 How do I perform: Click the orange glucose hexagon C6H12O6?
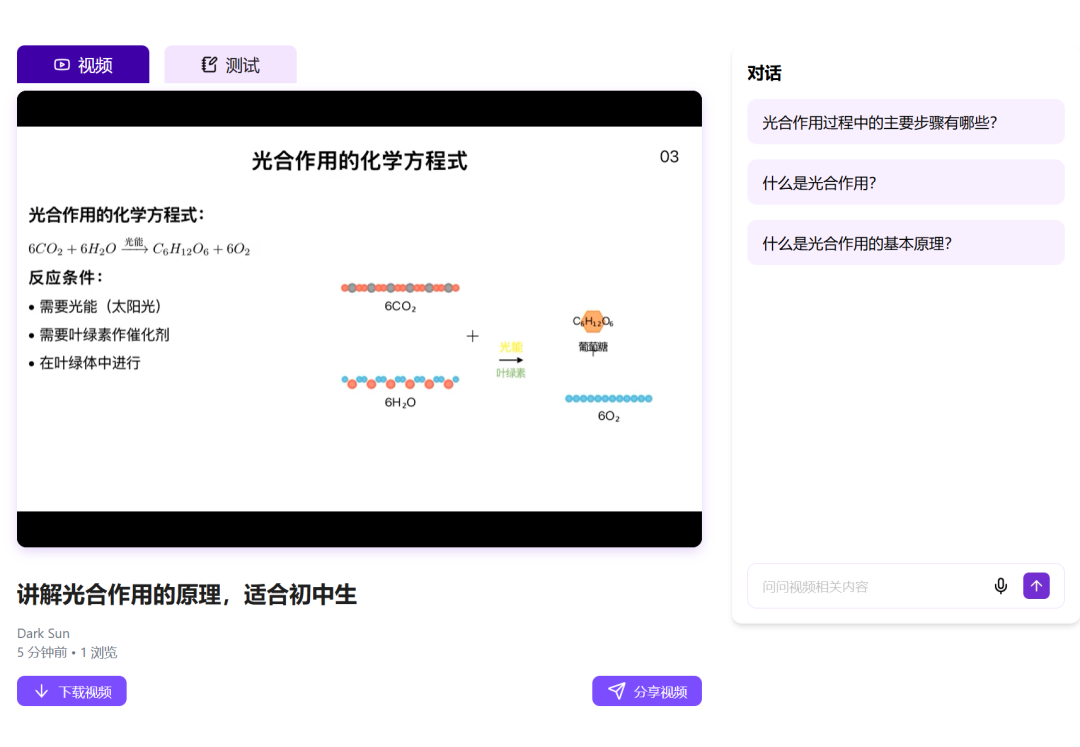(592, 322)
